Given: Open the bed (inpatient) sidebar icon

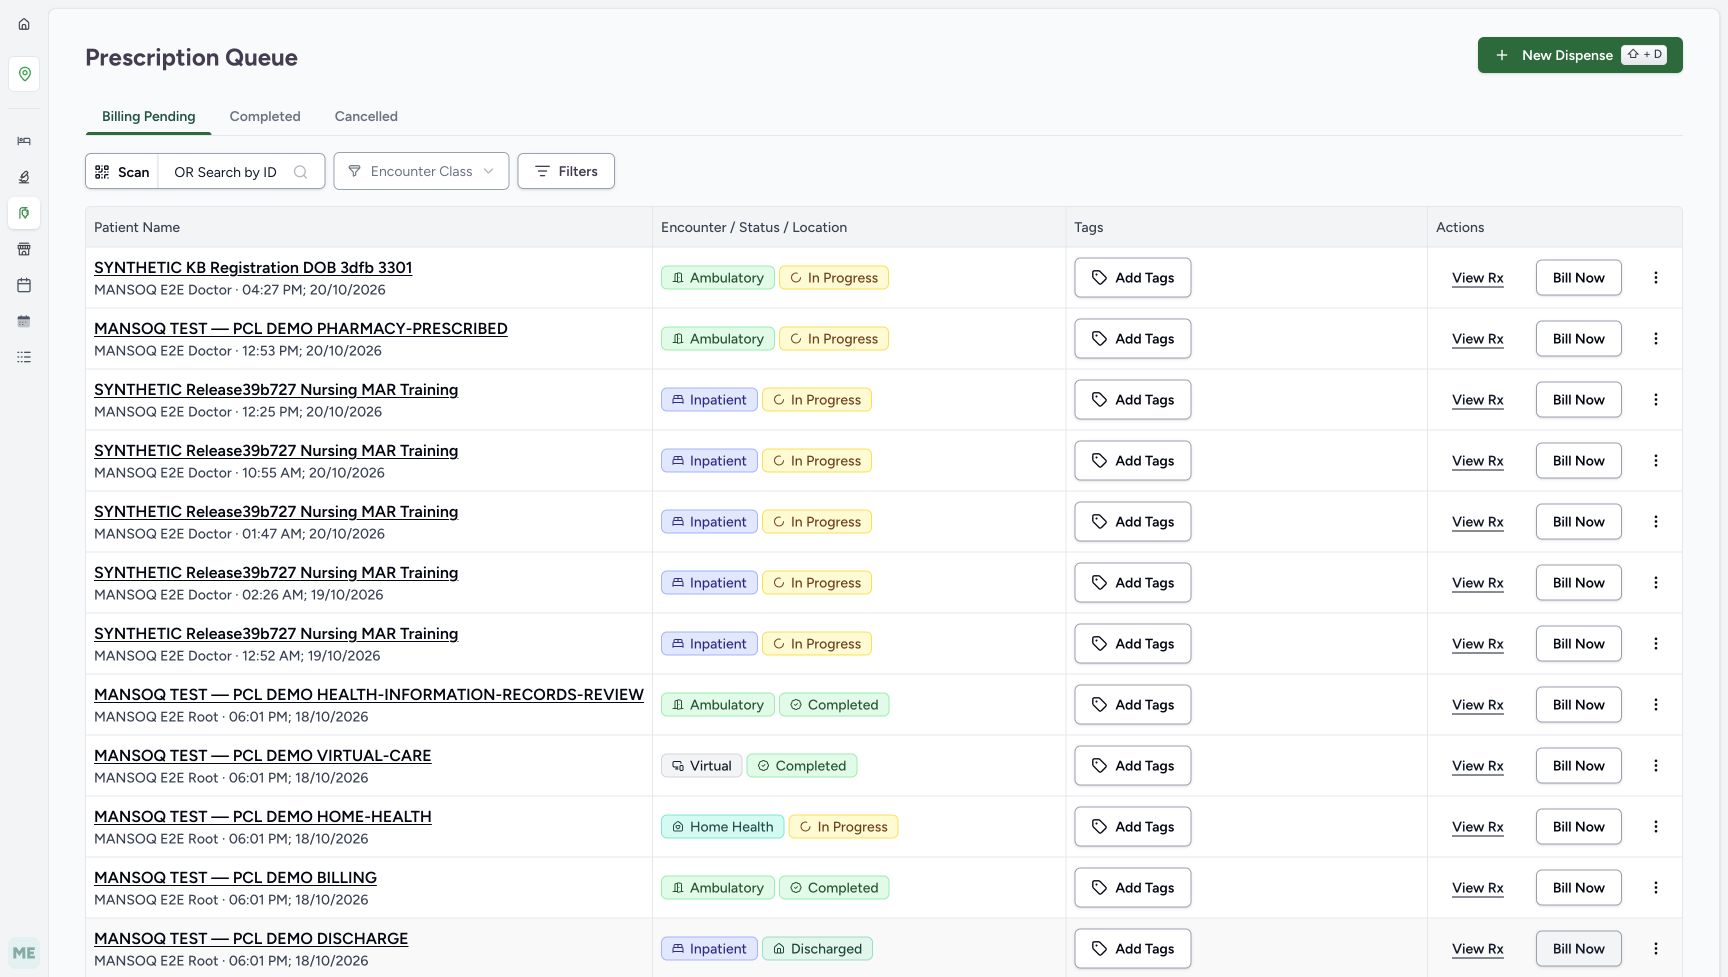Looking at the screenshot, I should tap(24, 141).
